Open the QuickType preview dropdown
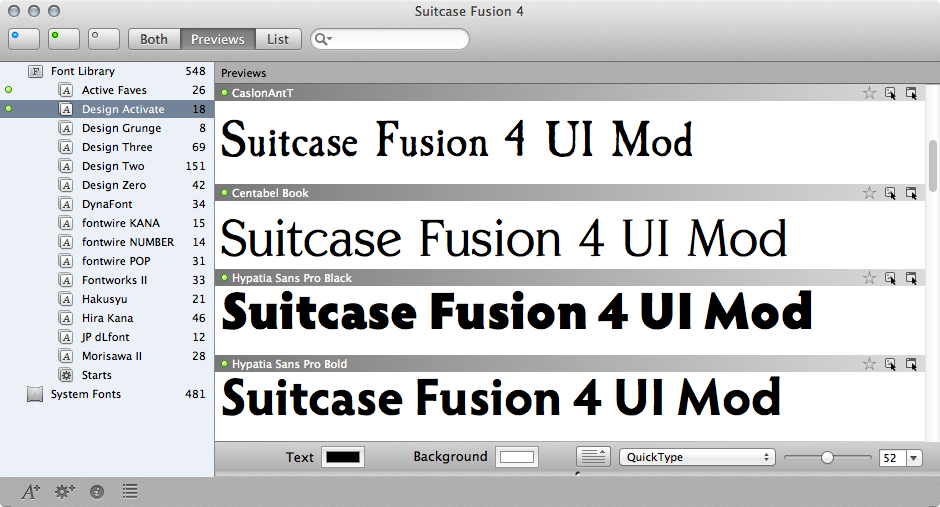This screenshot has height=507, width=940. click(697, 457)
